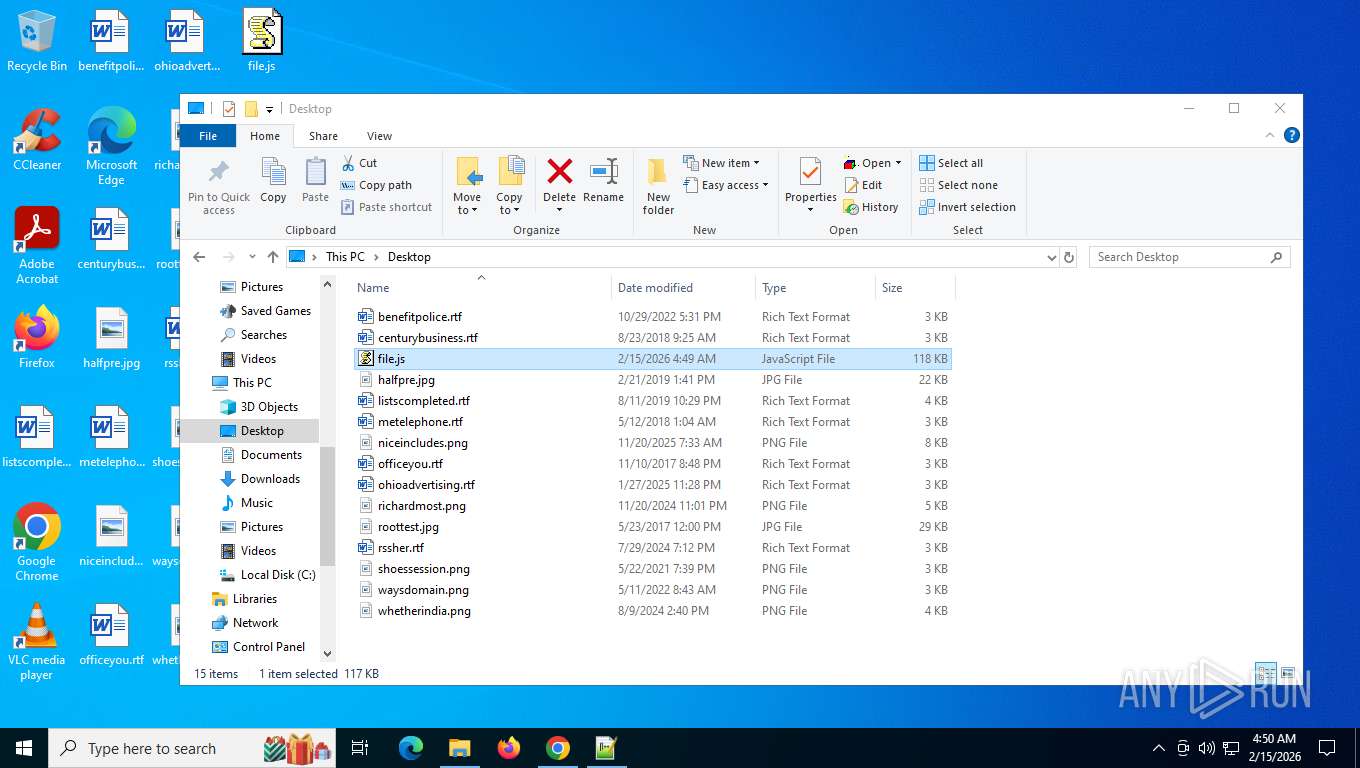Click Select none
This screenshot has width=1360, height=768.
[958, 185]
